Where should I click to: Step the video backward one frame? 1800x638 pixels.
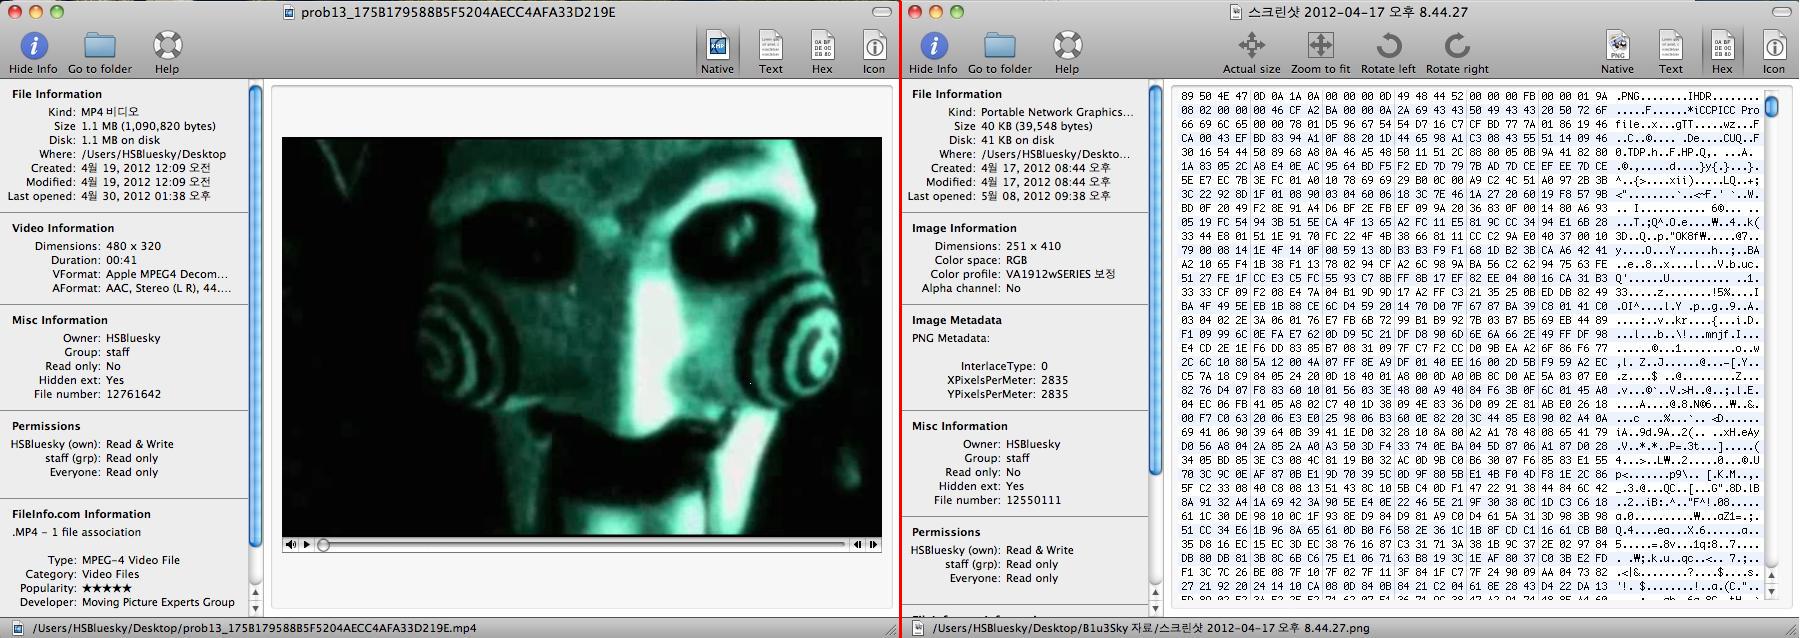(858, 545)
